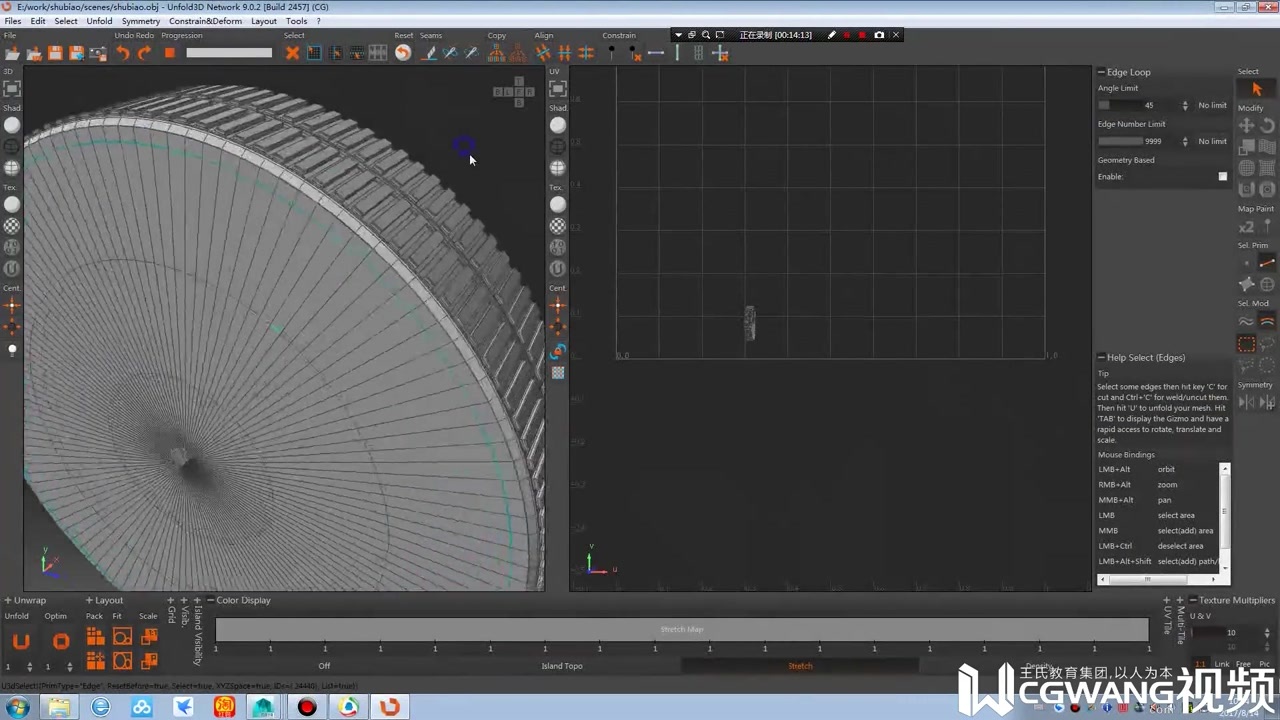Open the Unfold menu
The width and height of the screenshot is (1280, 720).
pos(99,21)
